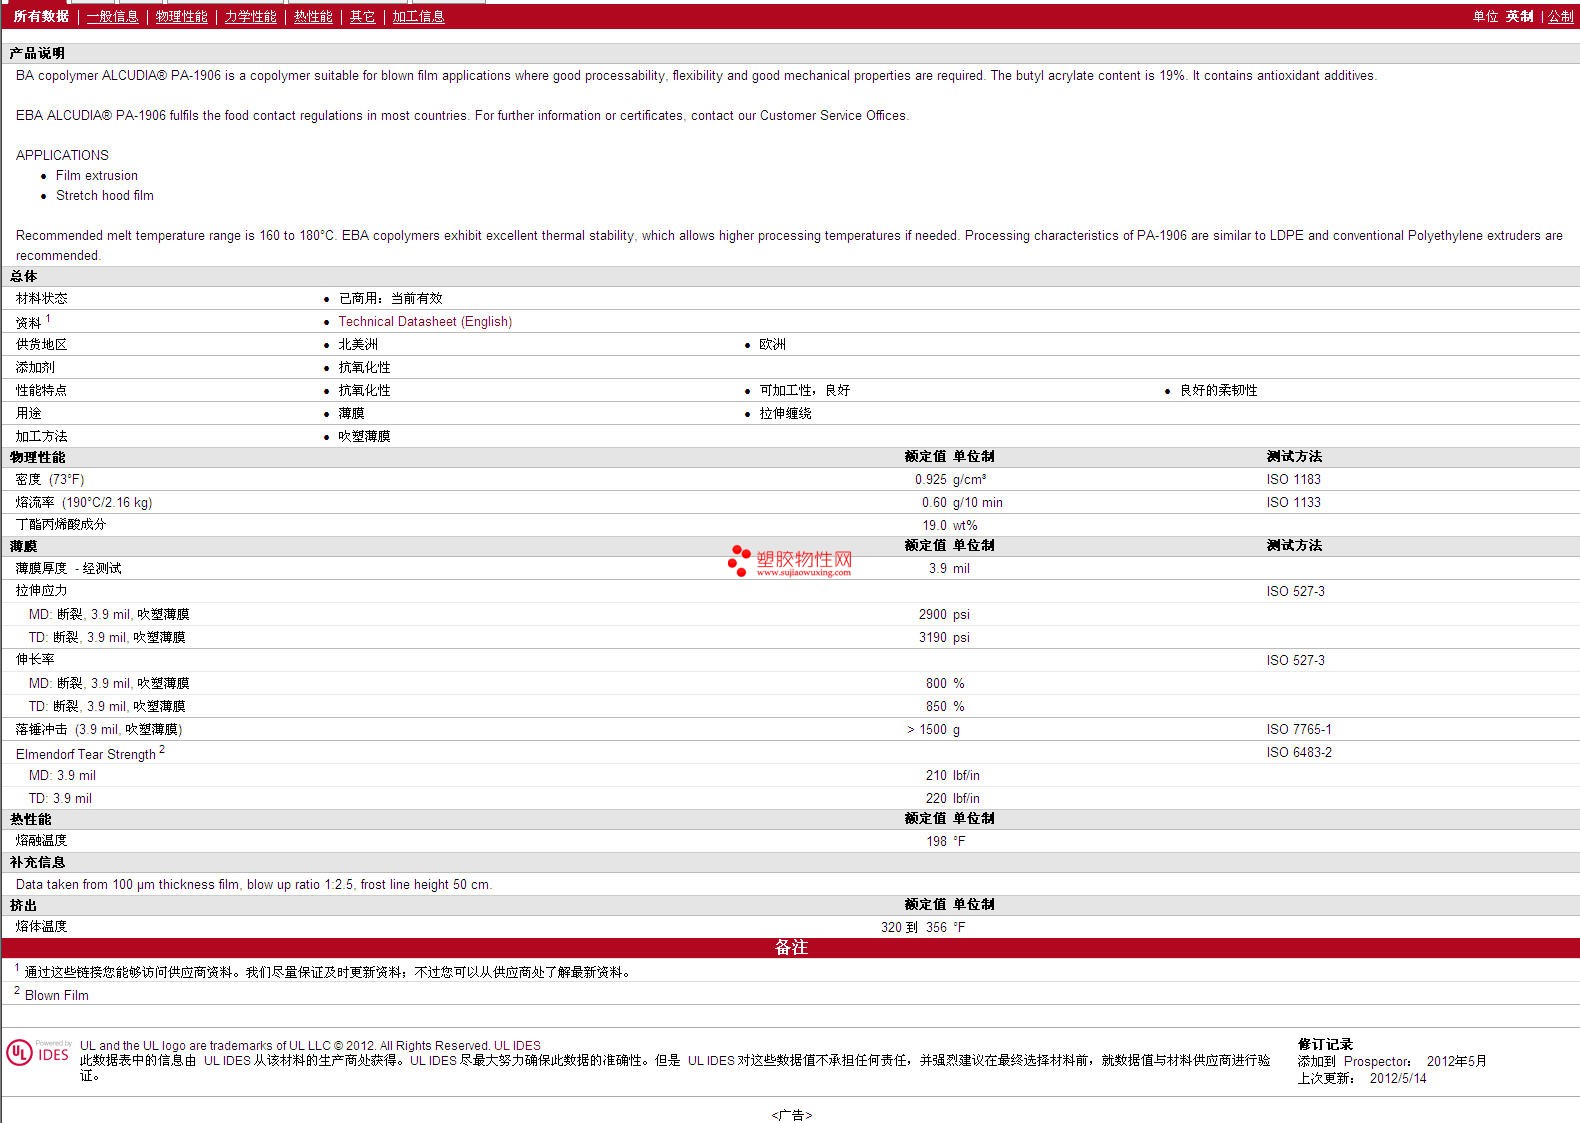Click the 吹塑薄膜 processing method entry
This screenshot has width=1580, height=1123.
coord(364,437)
